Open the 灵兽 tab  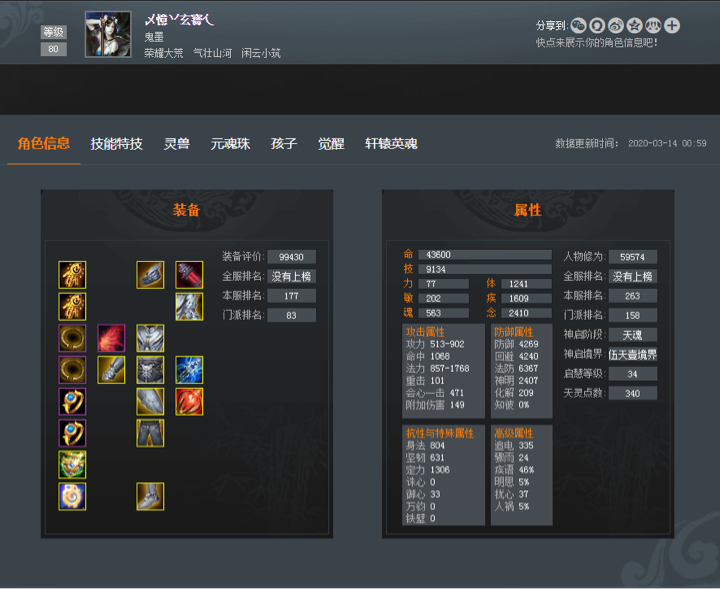[177, 144]
